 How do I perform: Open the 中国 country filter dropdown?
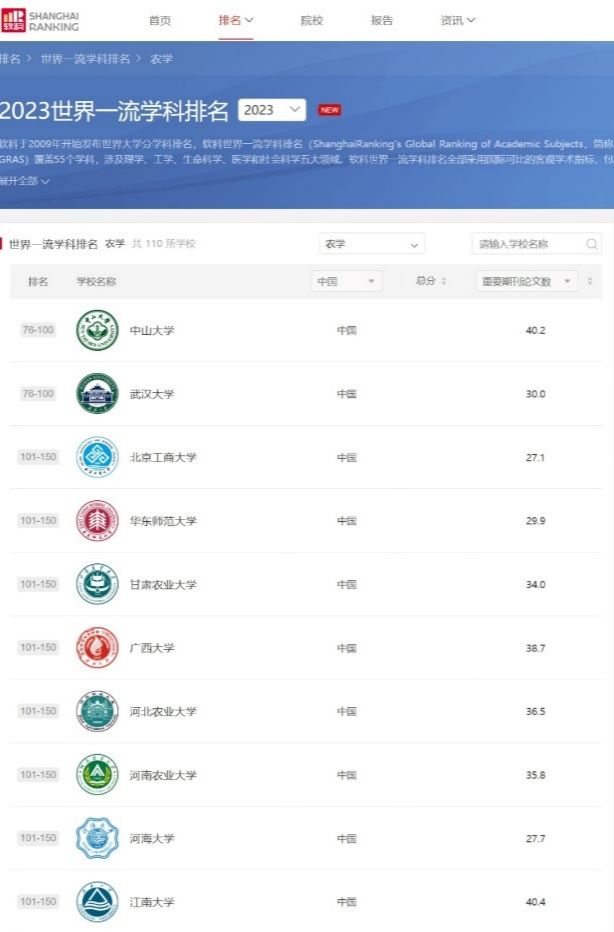[346, 282]
